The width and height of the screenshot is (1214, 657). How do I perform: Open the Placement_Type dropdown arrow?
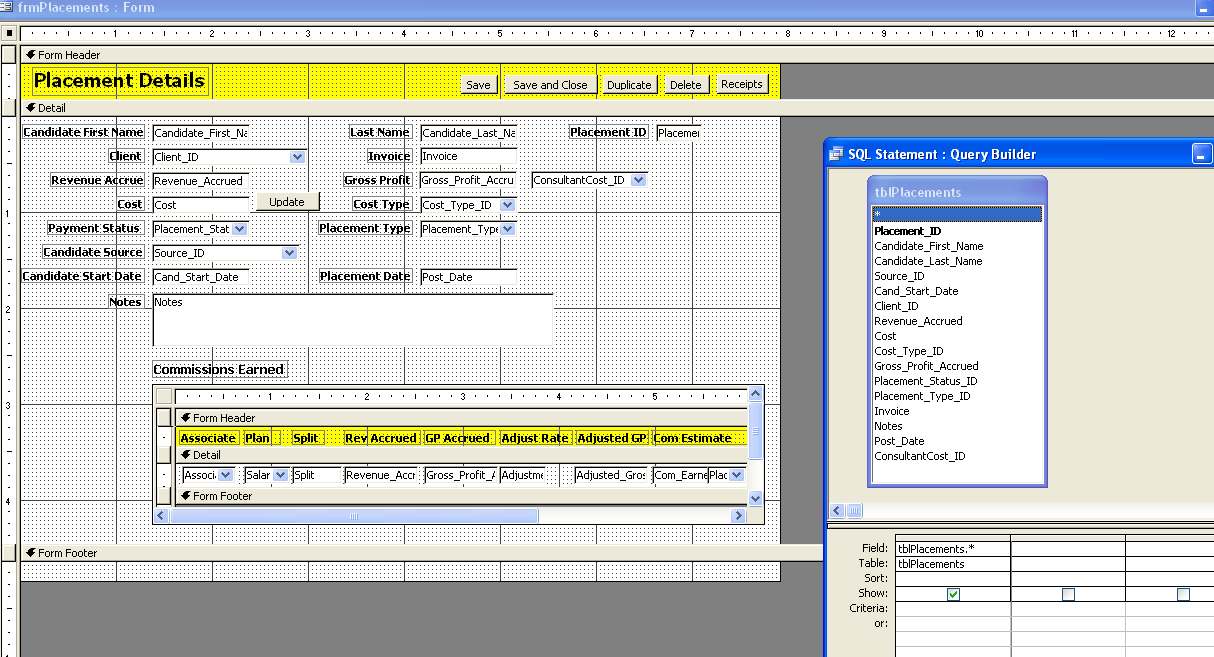508,228
